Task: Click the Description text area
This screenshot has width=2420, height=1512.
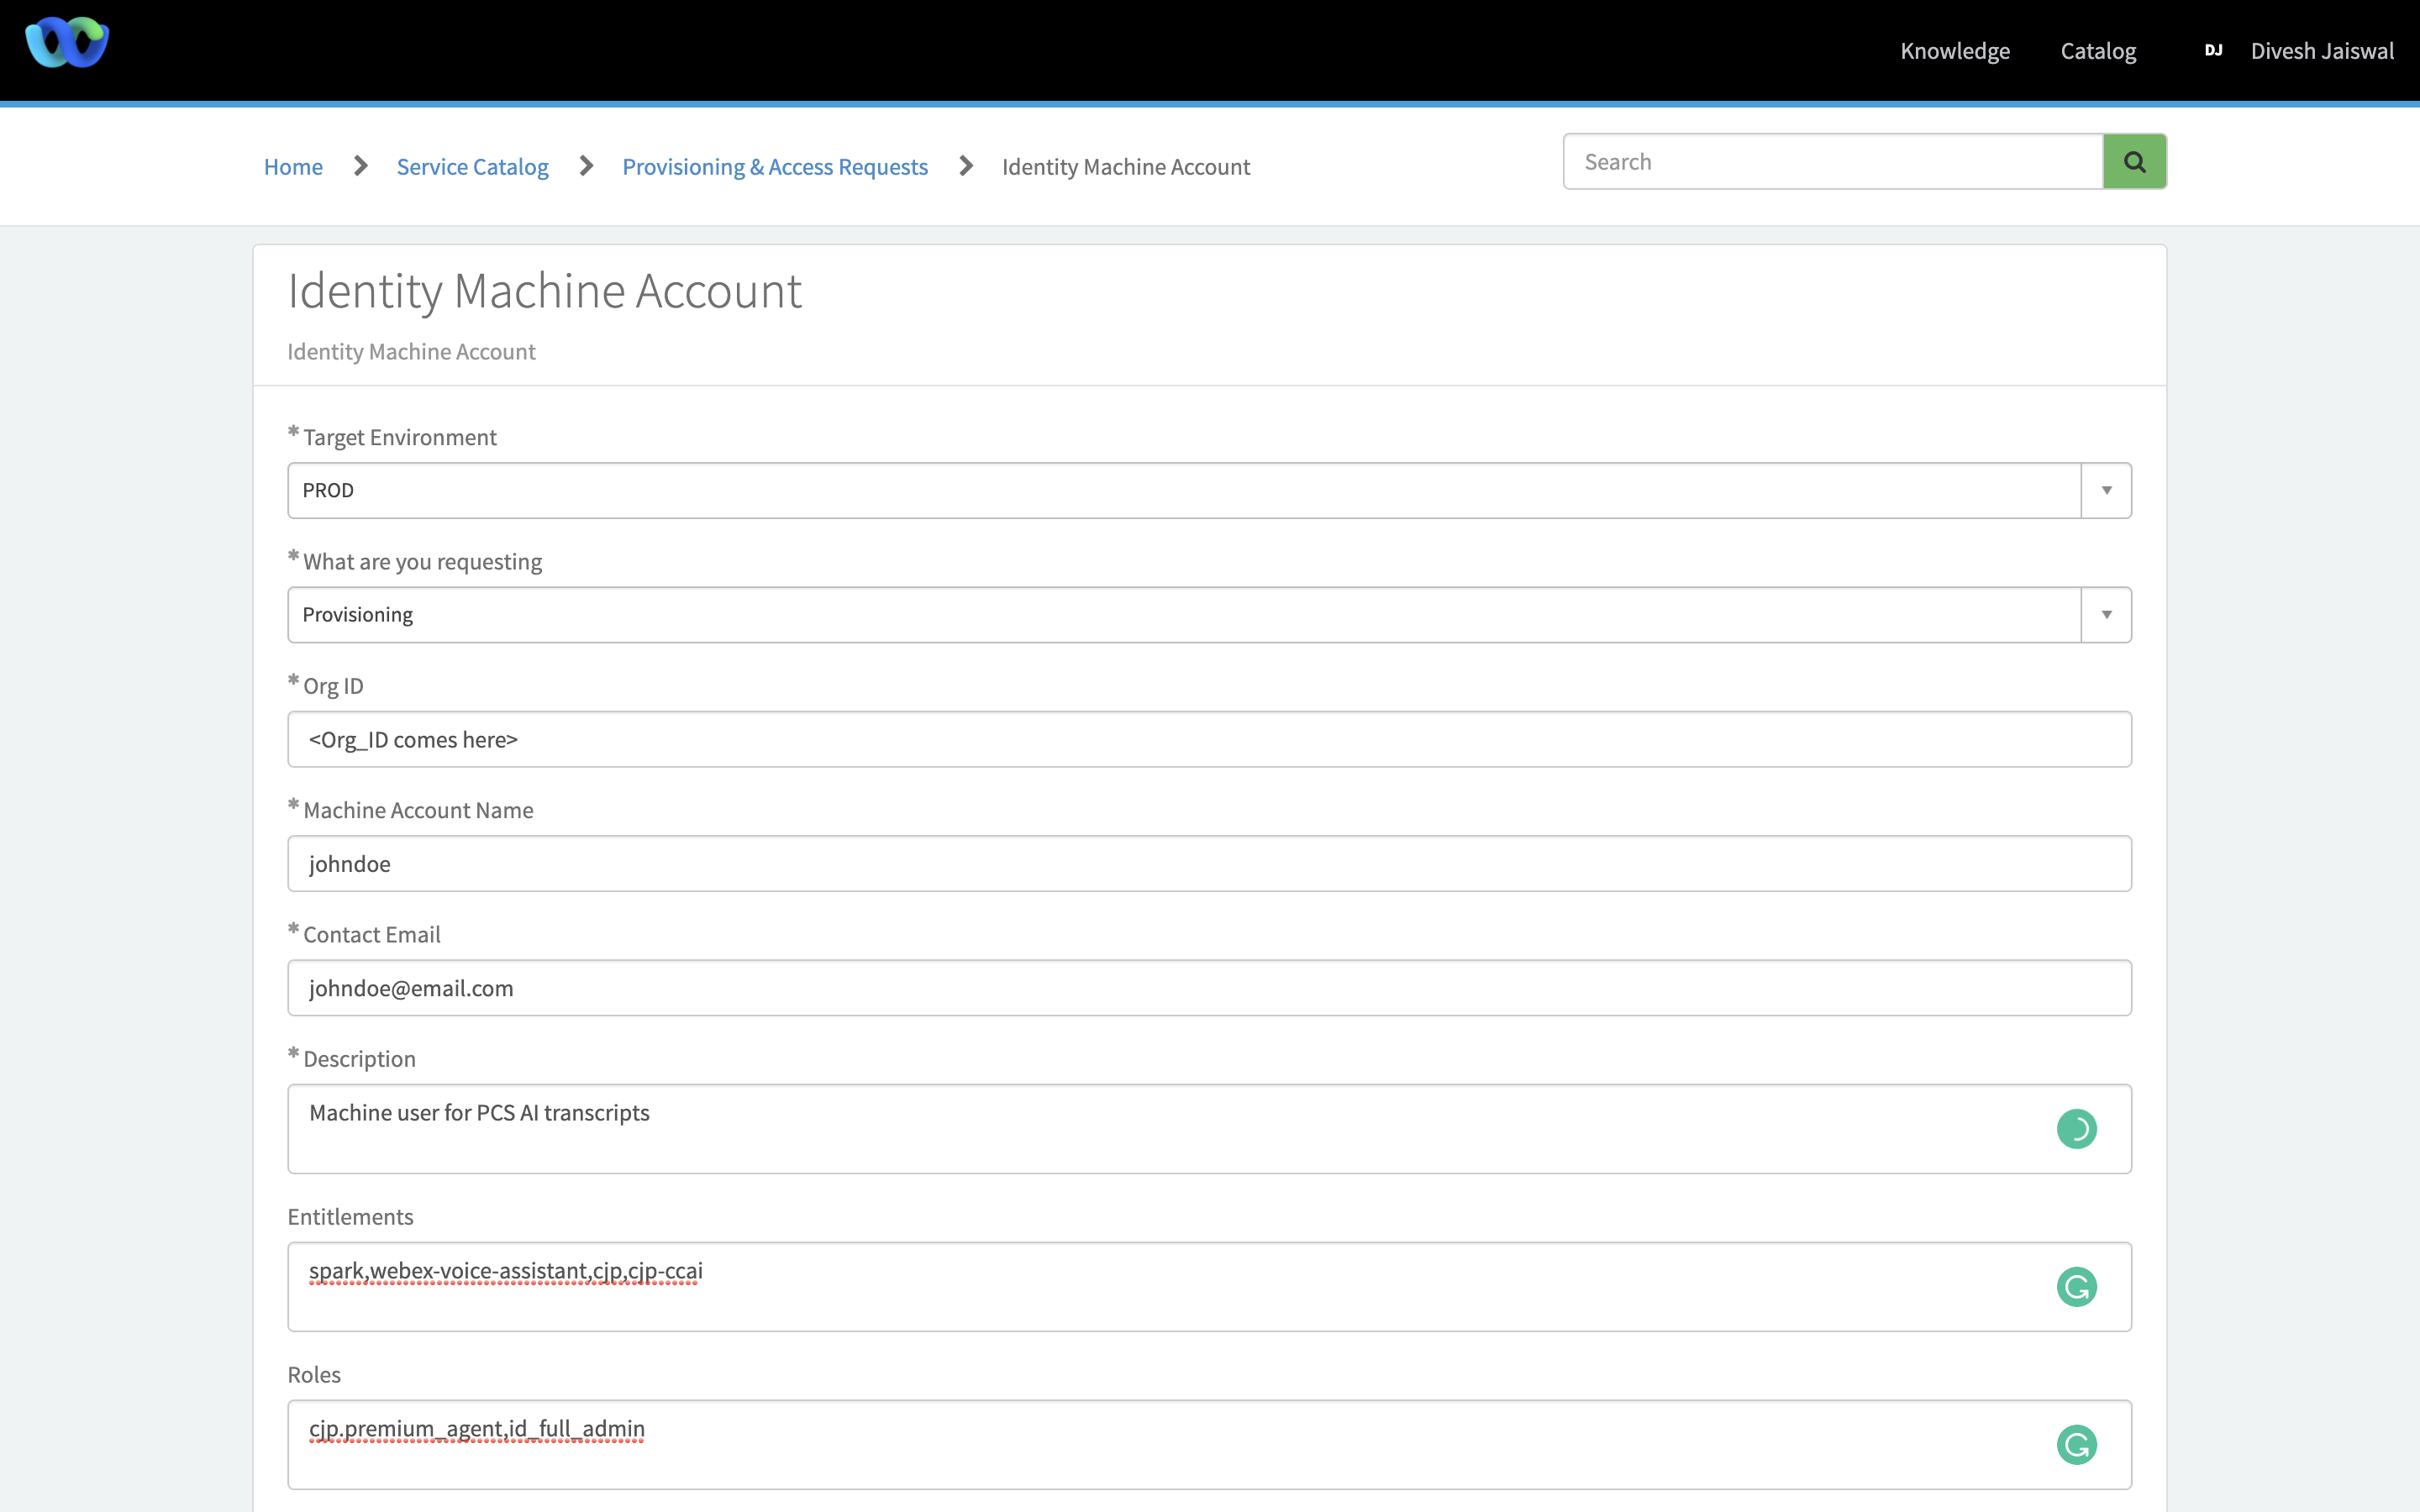Action: click(x=1209, y=1129)
